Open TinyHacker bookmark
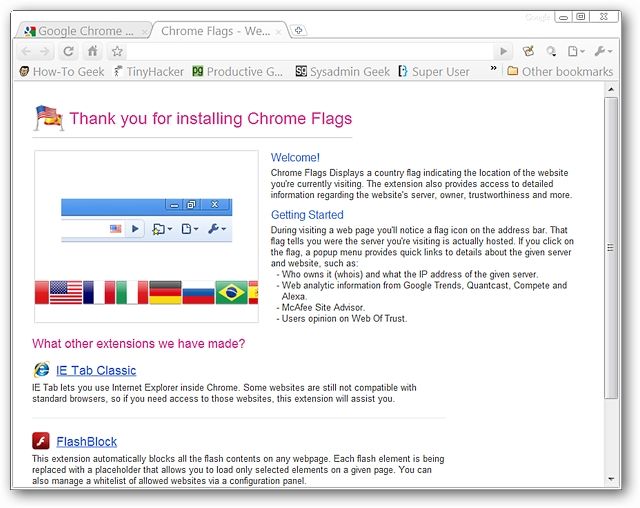 [149, 72]
